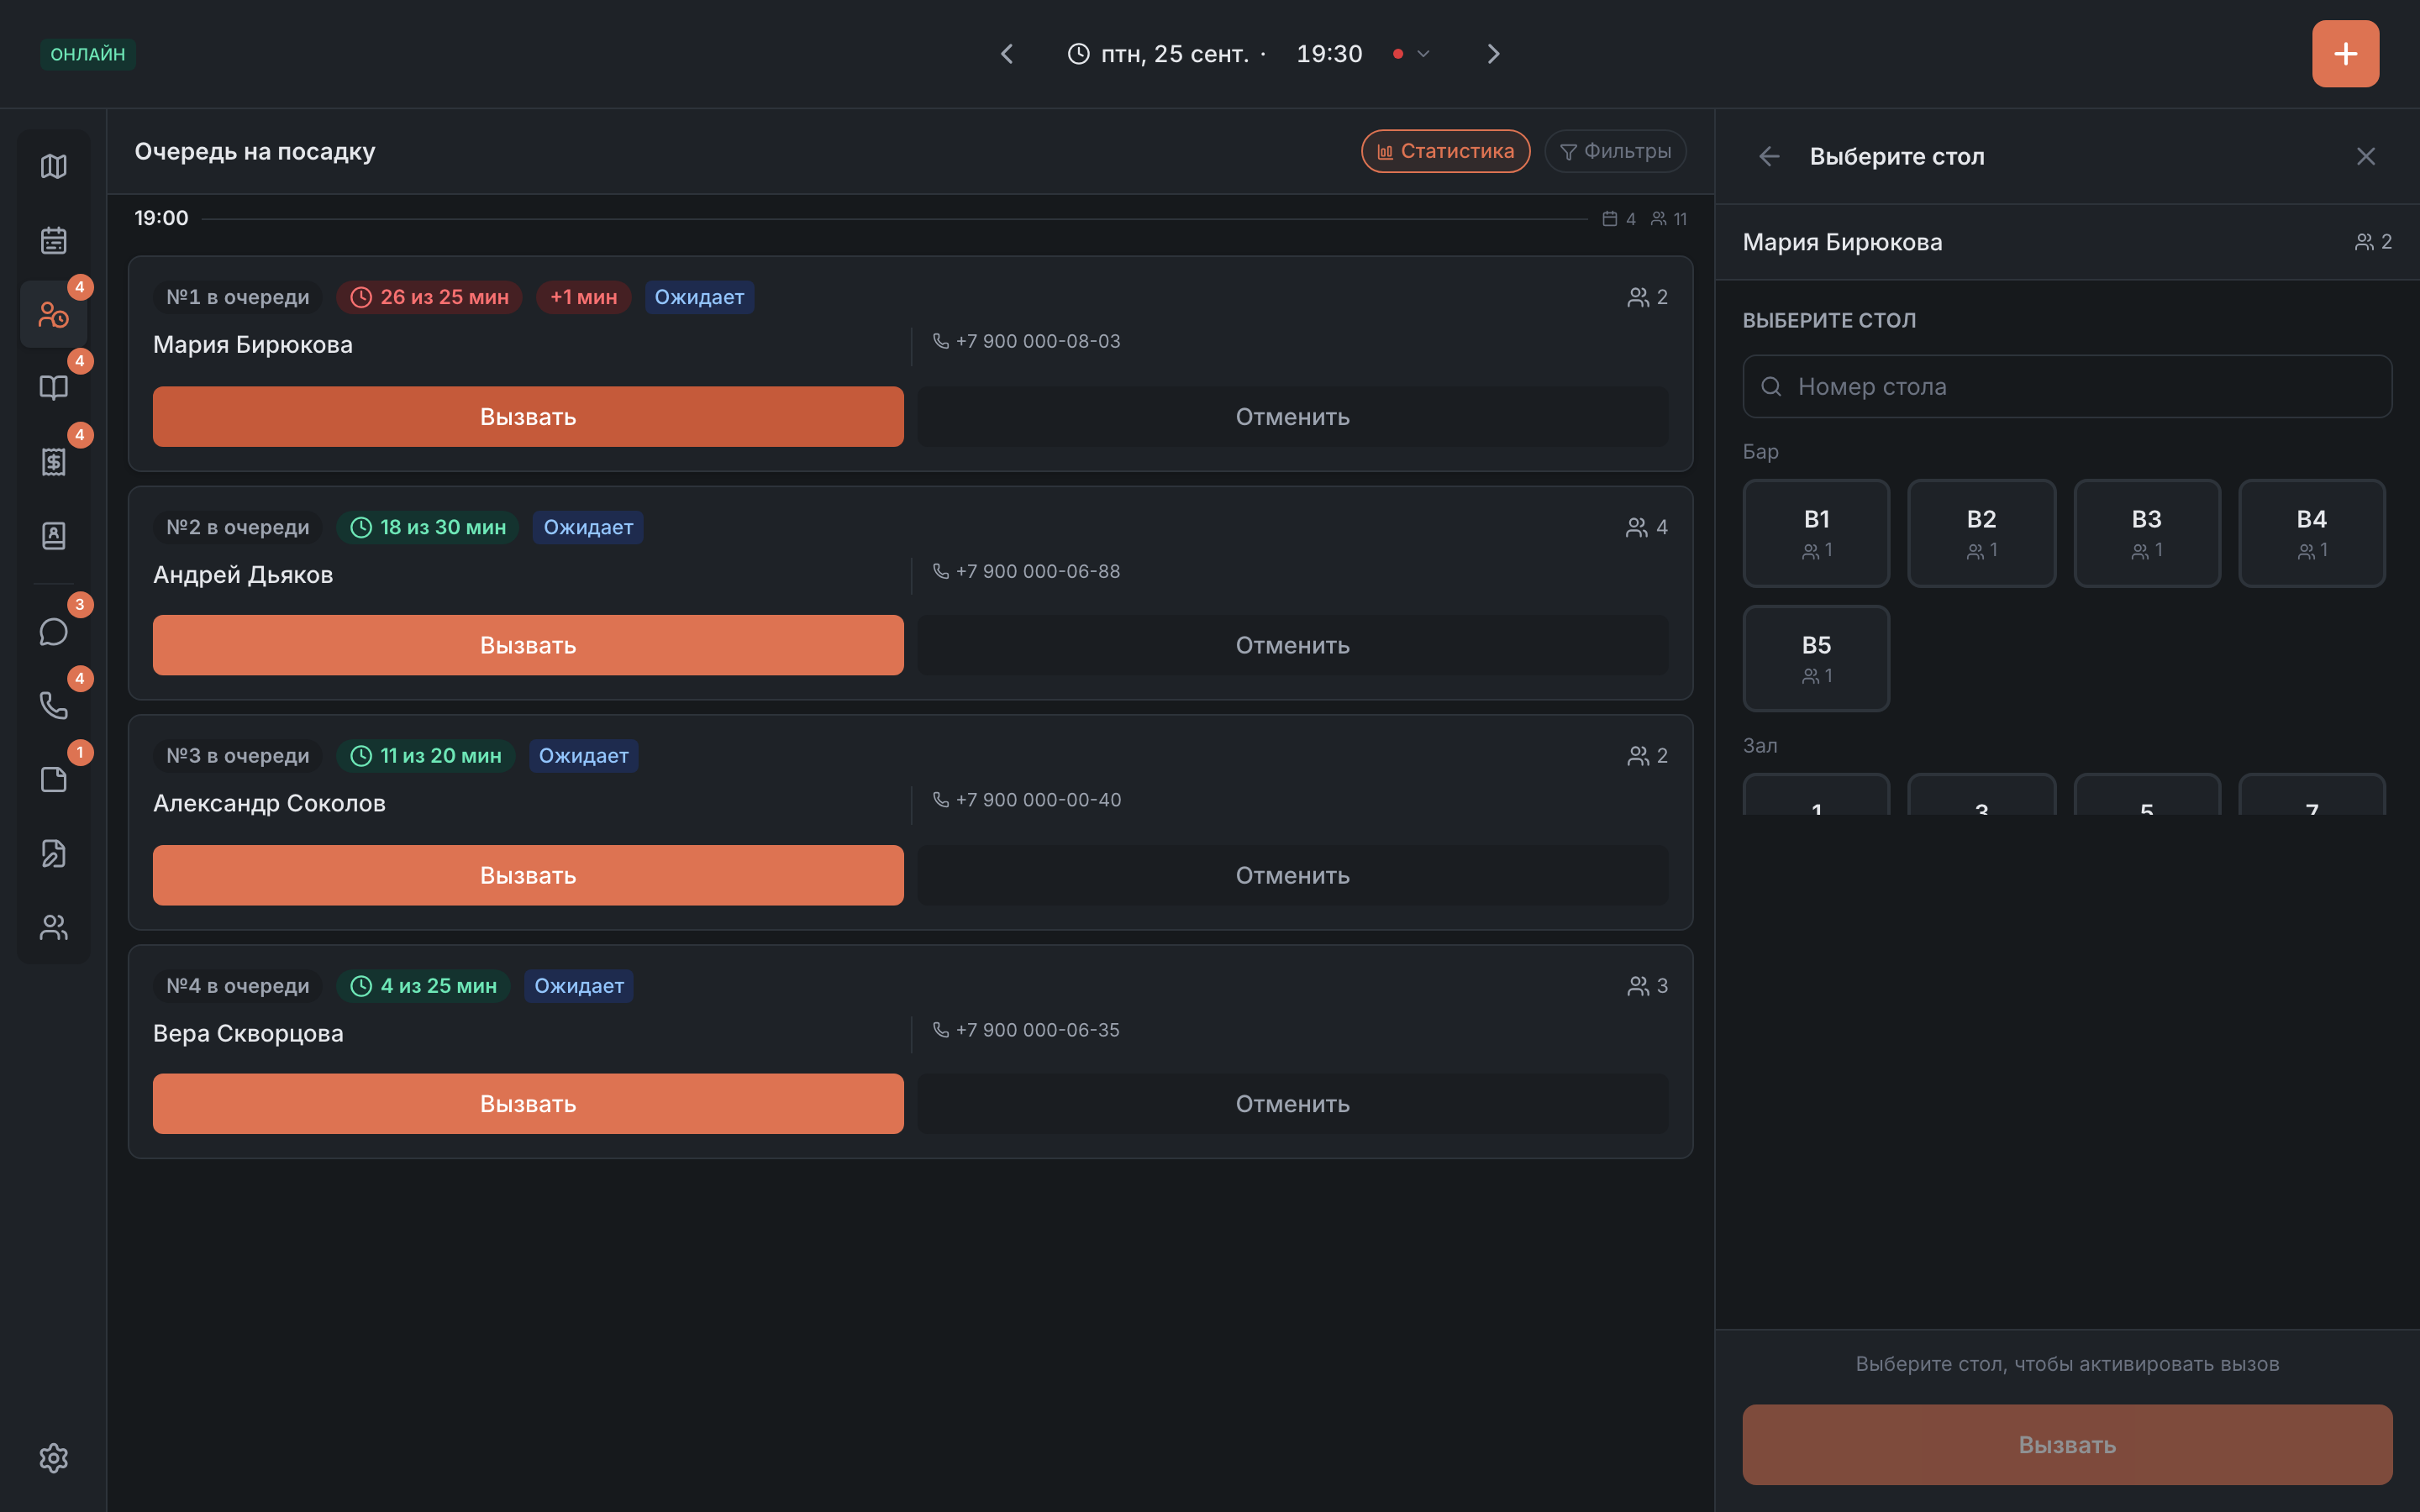Select bar table B5
The image size is (2420, 1512).
coord(1816,658)
